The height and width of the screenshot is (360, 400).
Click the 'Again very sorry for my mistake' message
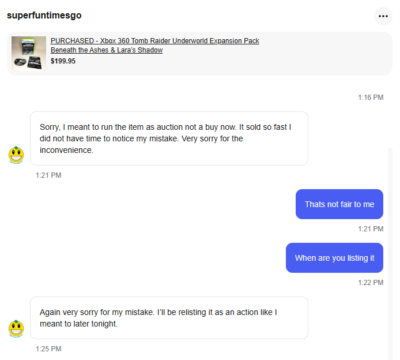point(169,318)
